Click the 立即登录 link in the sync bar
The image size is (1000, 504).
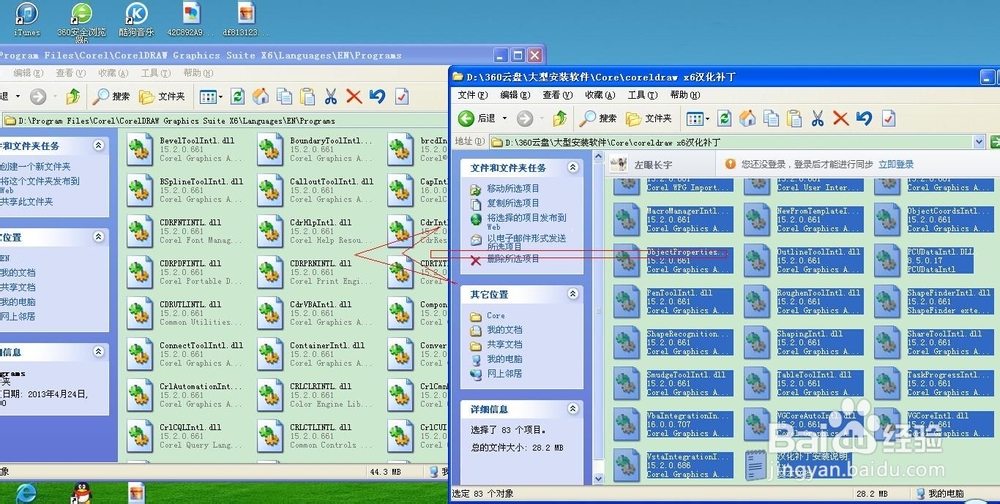pyautogui.click(x=896, y=164)
